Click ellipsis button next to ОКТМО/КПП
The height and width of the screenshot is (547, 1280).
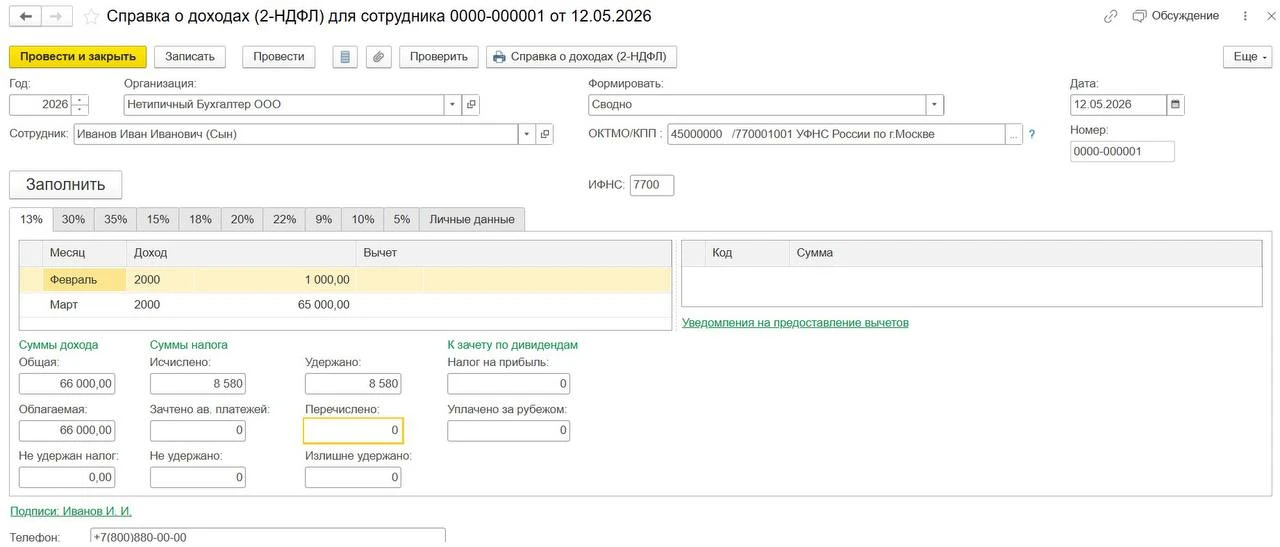tap(1014, 134)
